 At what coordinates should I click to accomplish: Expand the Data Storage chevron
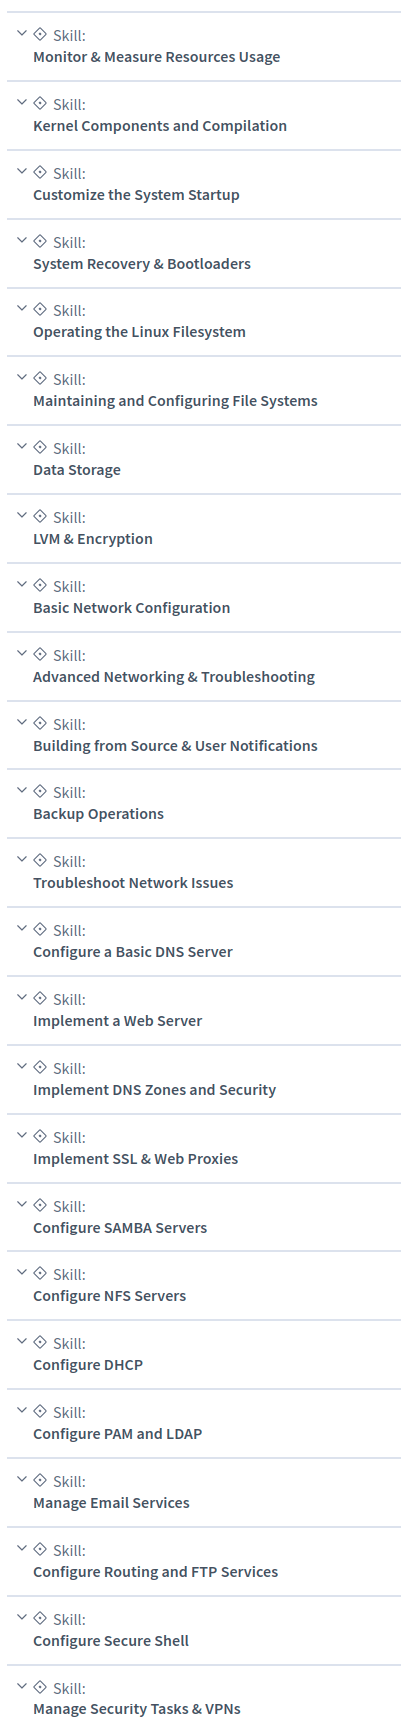(22, 446)
